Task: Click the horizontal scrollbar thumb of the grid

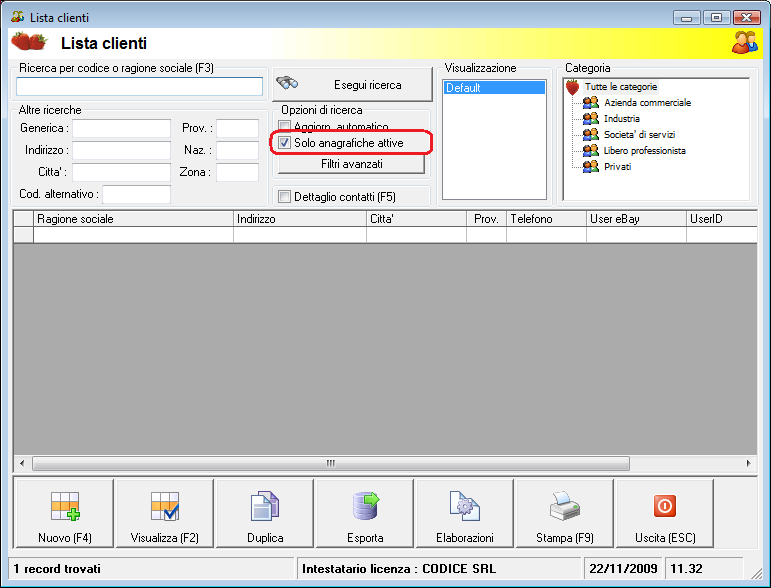Action: (x=331, y=463)
